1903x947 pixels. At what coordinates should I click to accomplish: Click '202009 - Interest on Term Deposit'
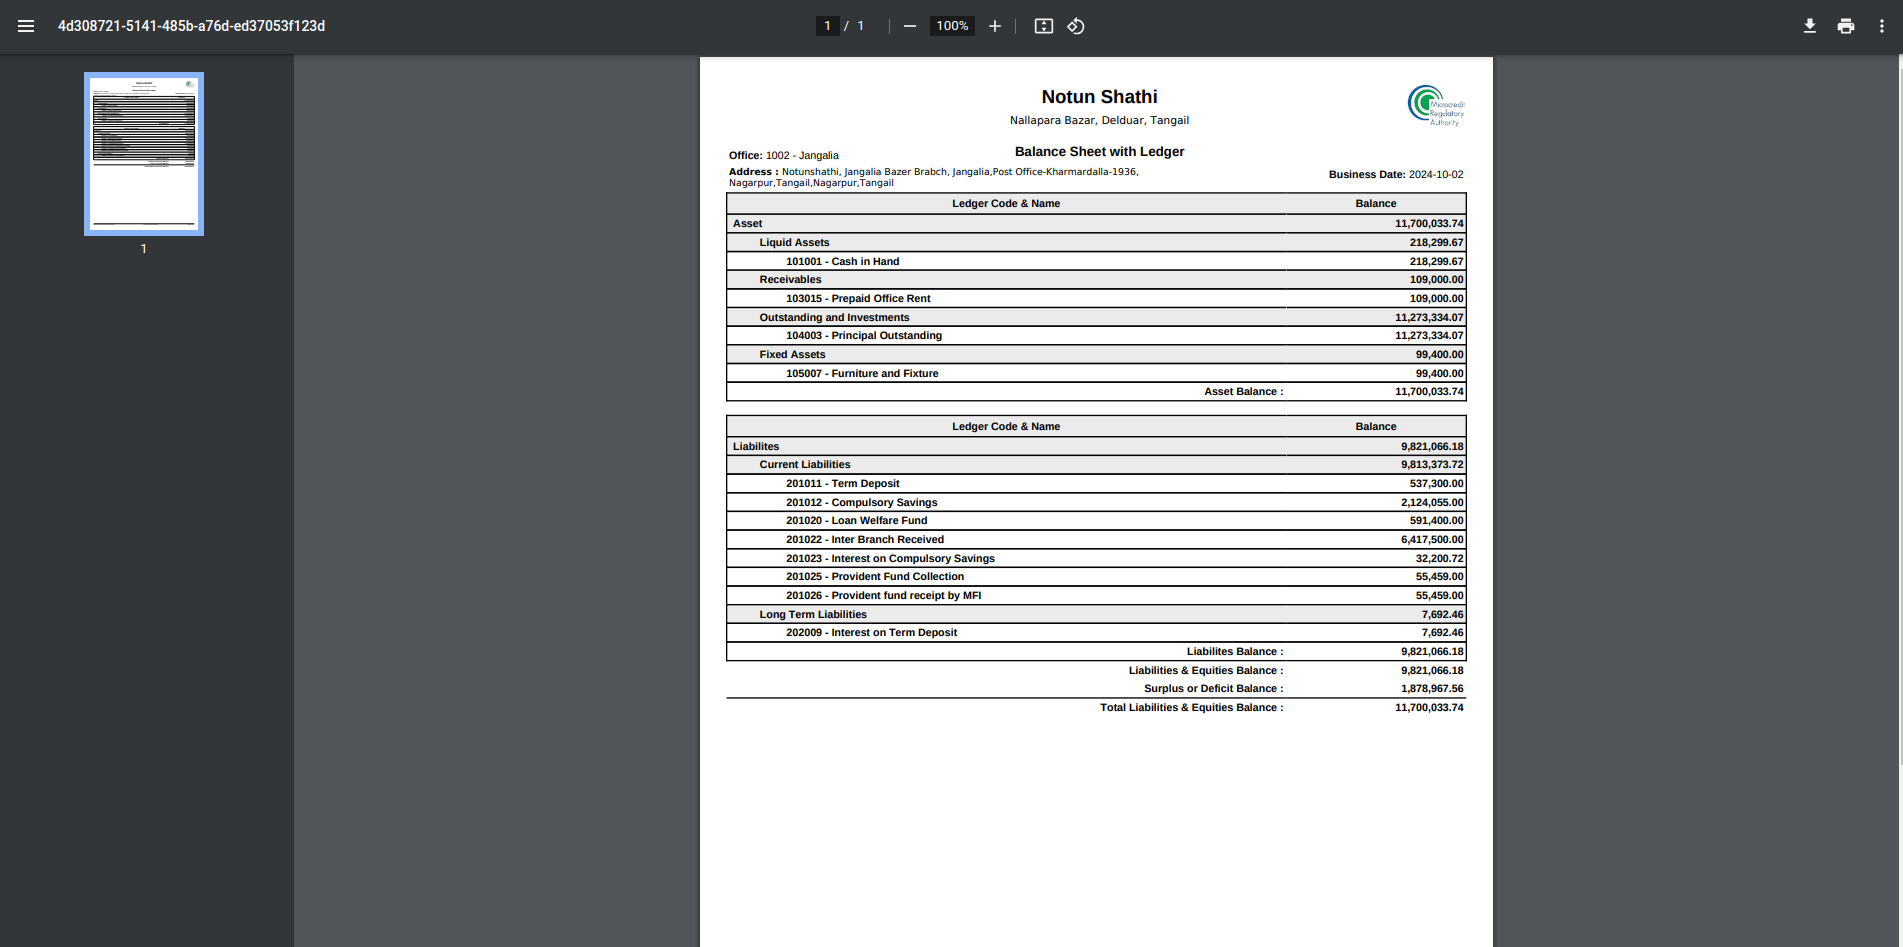[872, 633]
